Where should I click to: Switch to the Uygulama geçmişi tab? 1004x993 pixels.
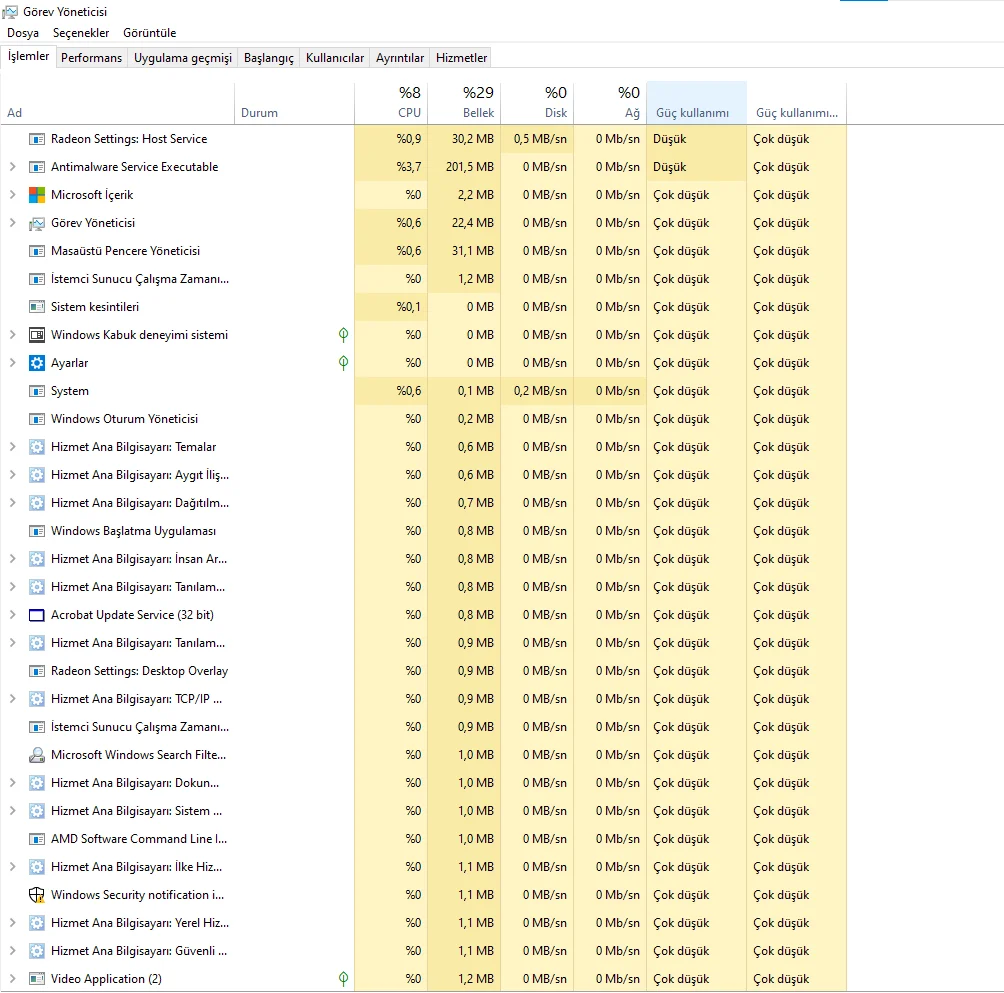tap(182, 58)
